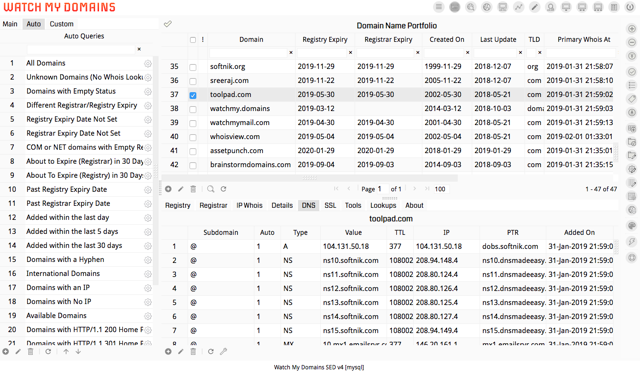Uncheck the toolpad.com row checkbox
This screenshot has height=373, width=640.
click(193, 95)
